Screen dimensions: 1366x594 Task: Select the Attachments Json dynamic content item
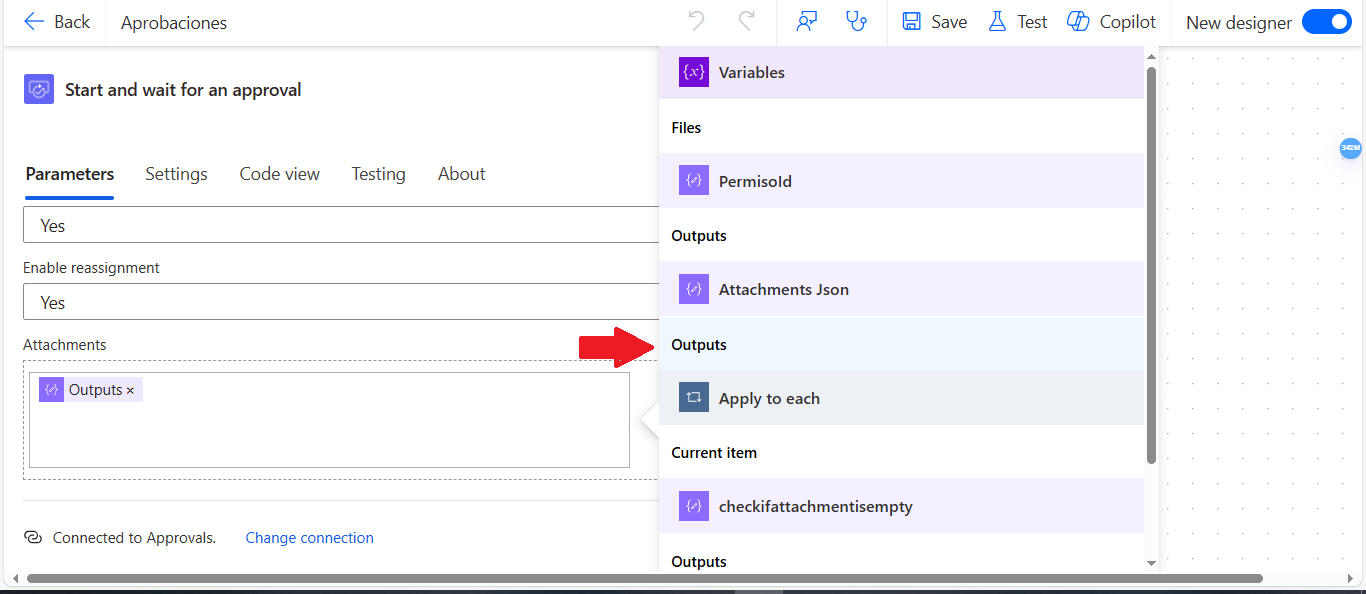[901, 289]
